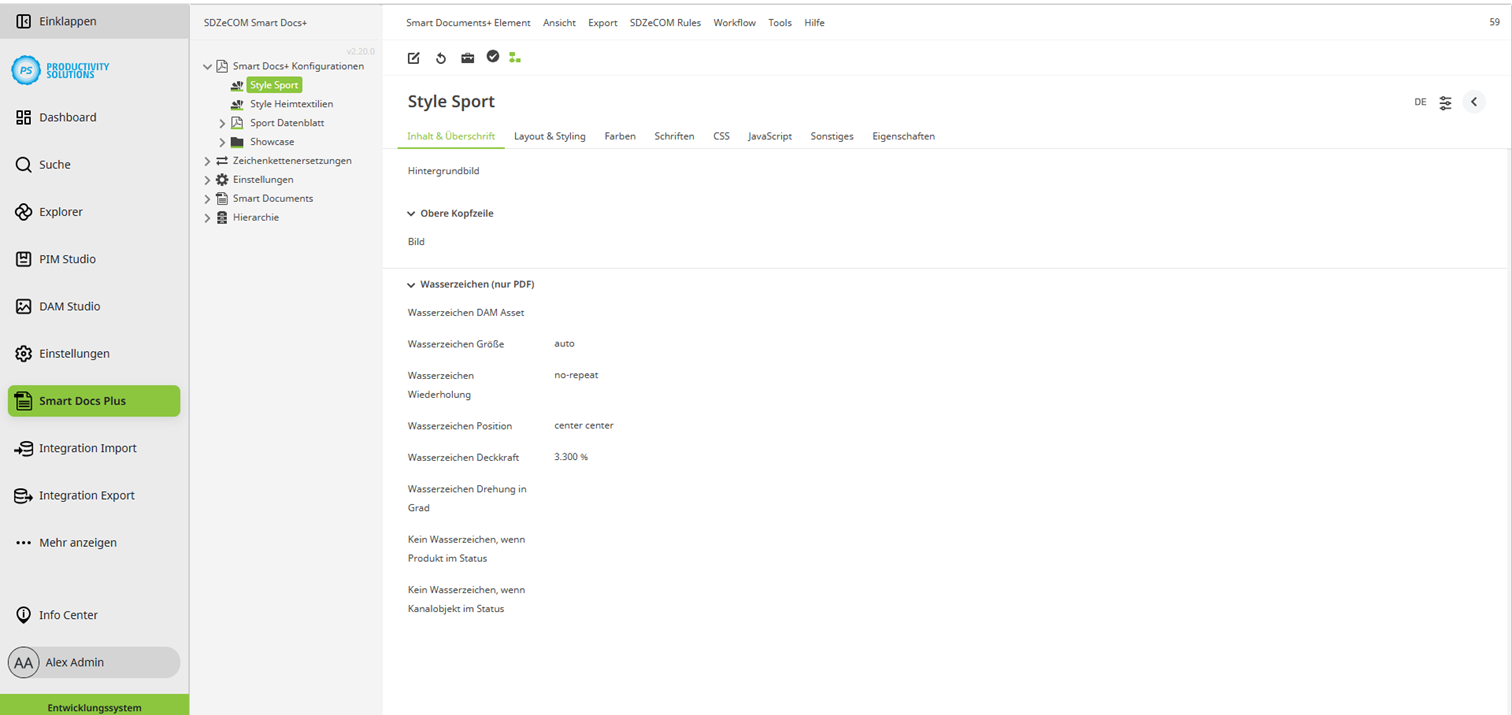Open the Workflow menu

734,22
